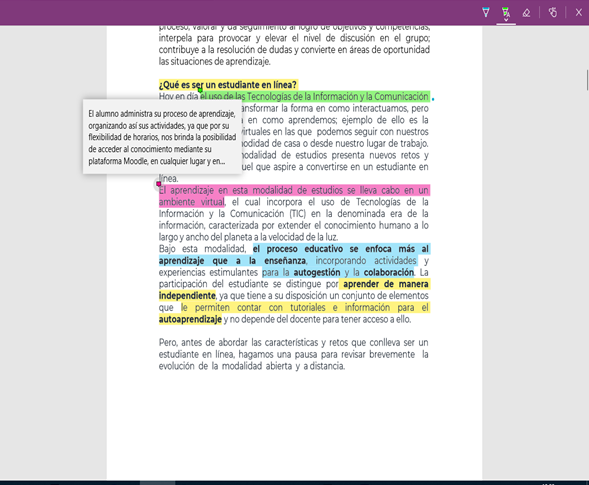Image resolution: width=589 pixels, height=485 pixels.
Task: Click the highlighted word 'autoaprendizaje'
Action: click(x=190, y=319)
